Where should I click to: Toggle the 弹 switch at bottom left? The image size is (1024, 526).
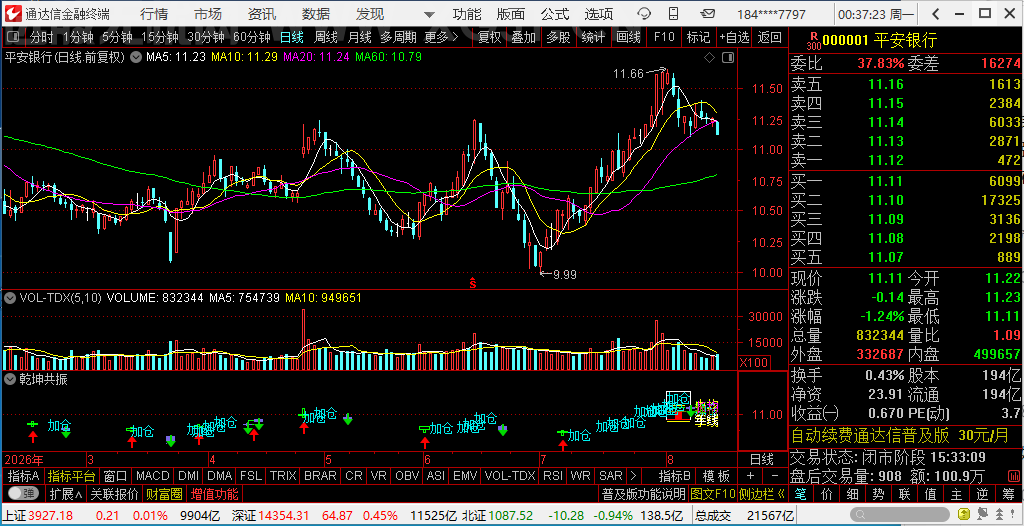(x=24, y=493)
